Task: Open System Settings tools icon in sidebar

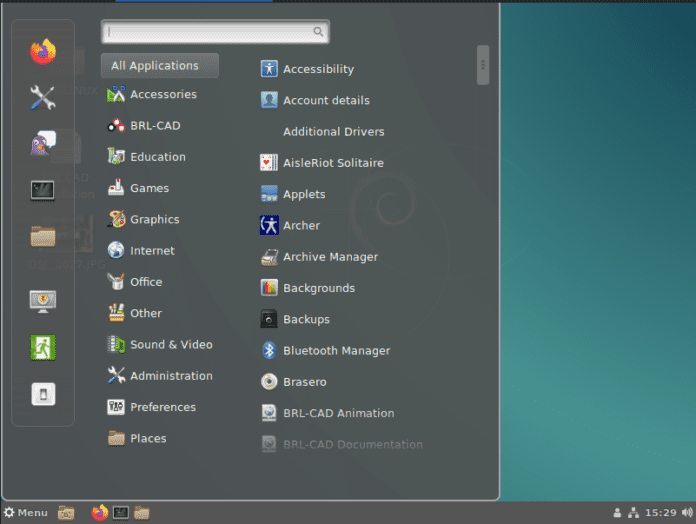Action: 43,97
